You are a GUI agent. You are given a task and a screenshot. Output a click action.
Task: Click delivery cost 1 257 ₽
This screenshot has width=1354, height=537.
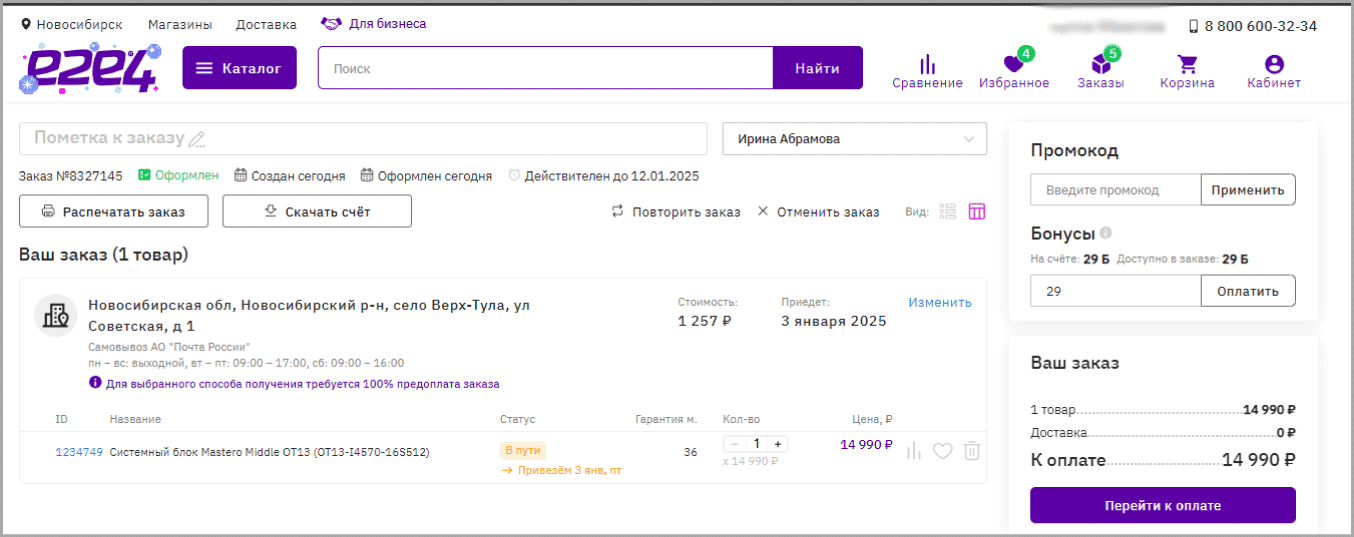(704, 321)
